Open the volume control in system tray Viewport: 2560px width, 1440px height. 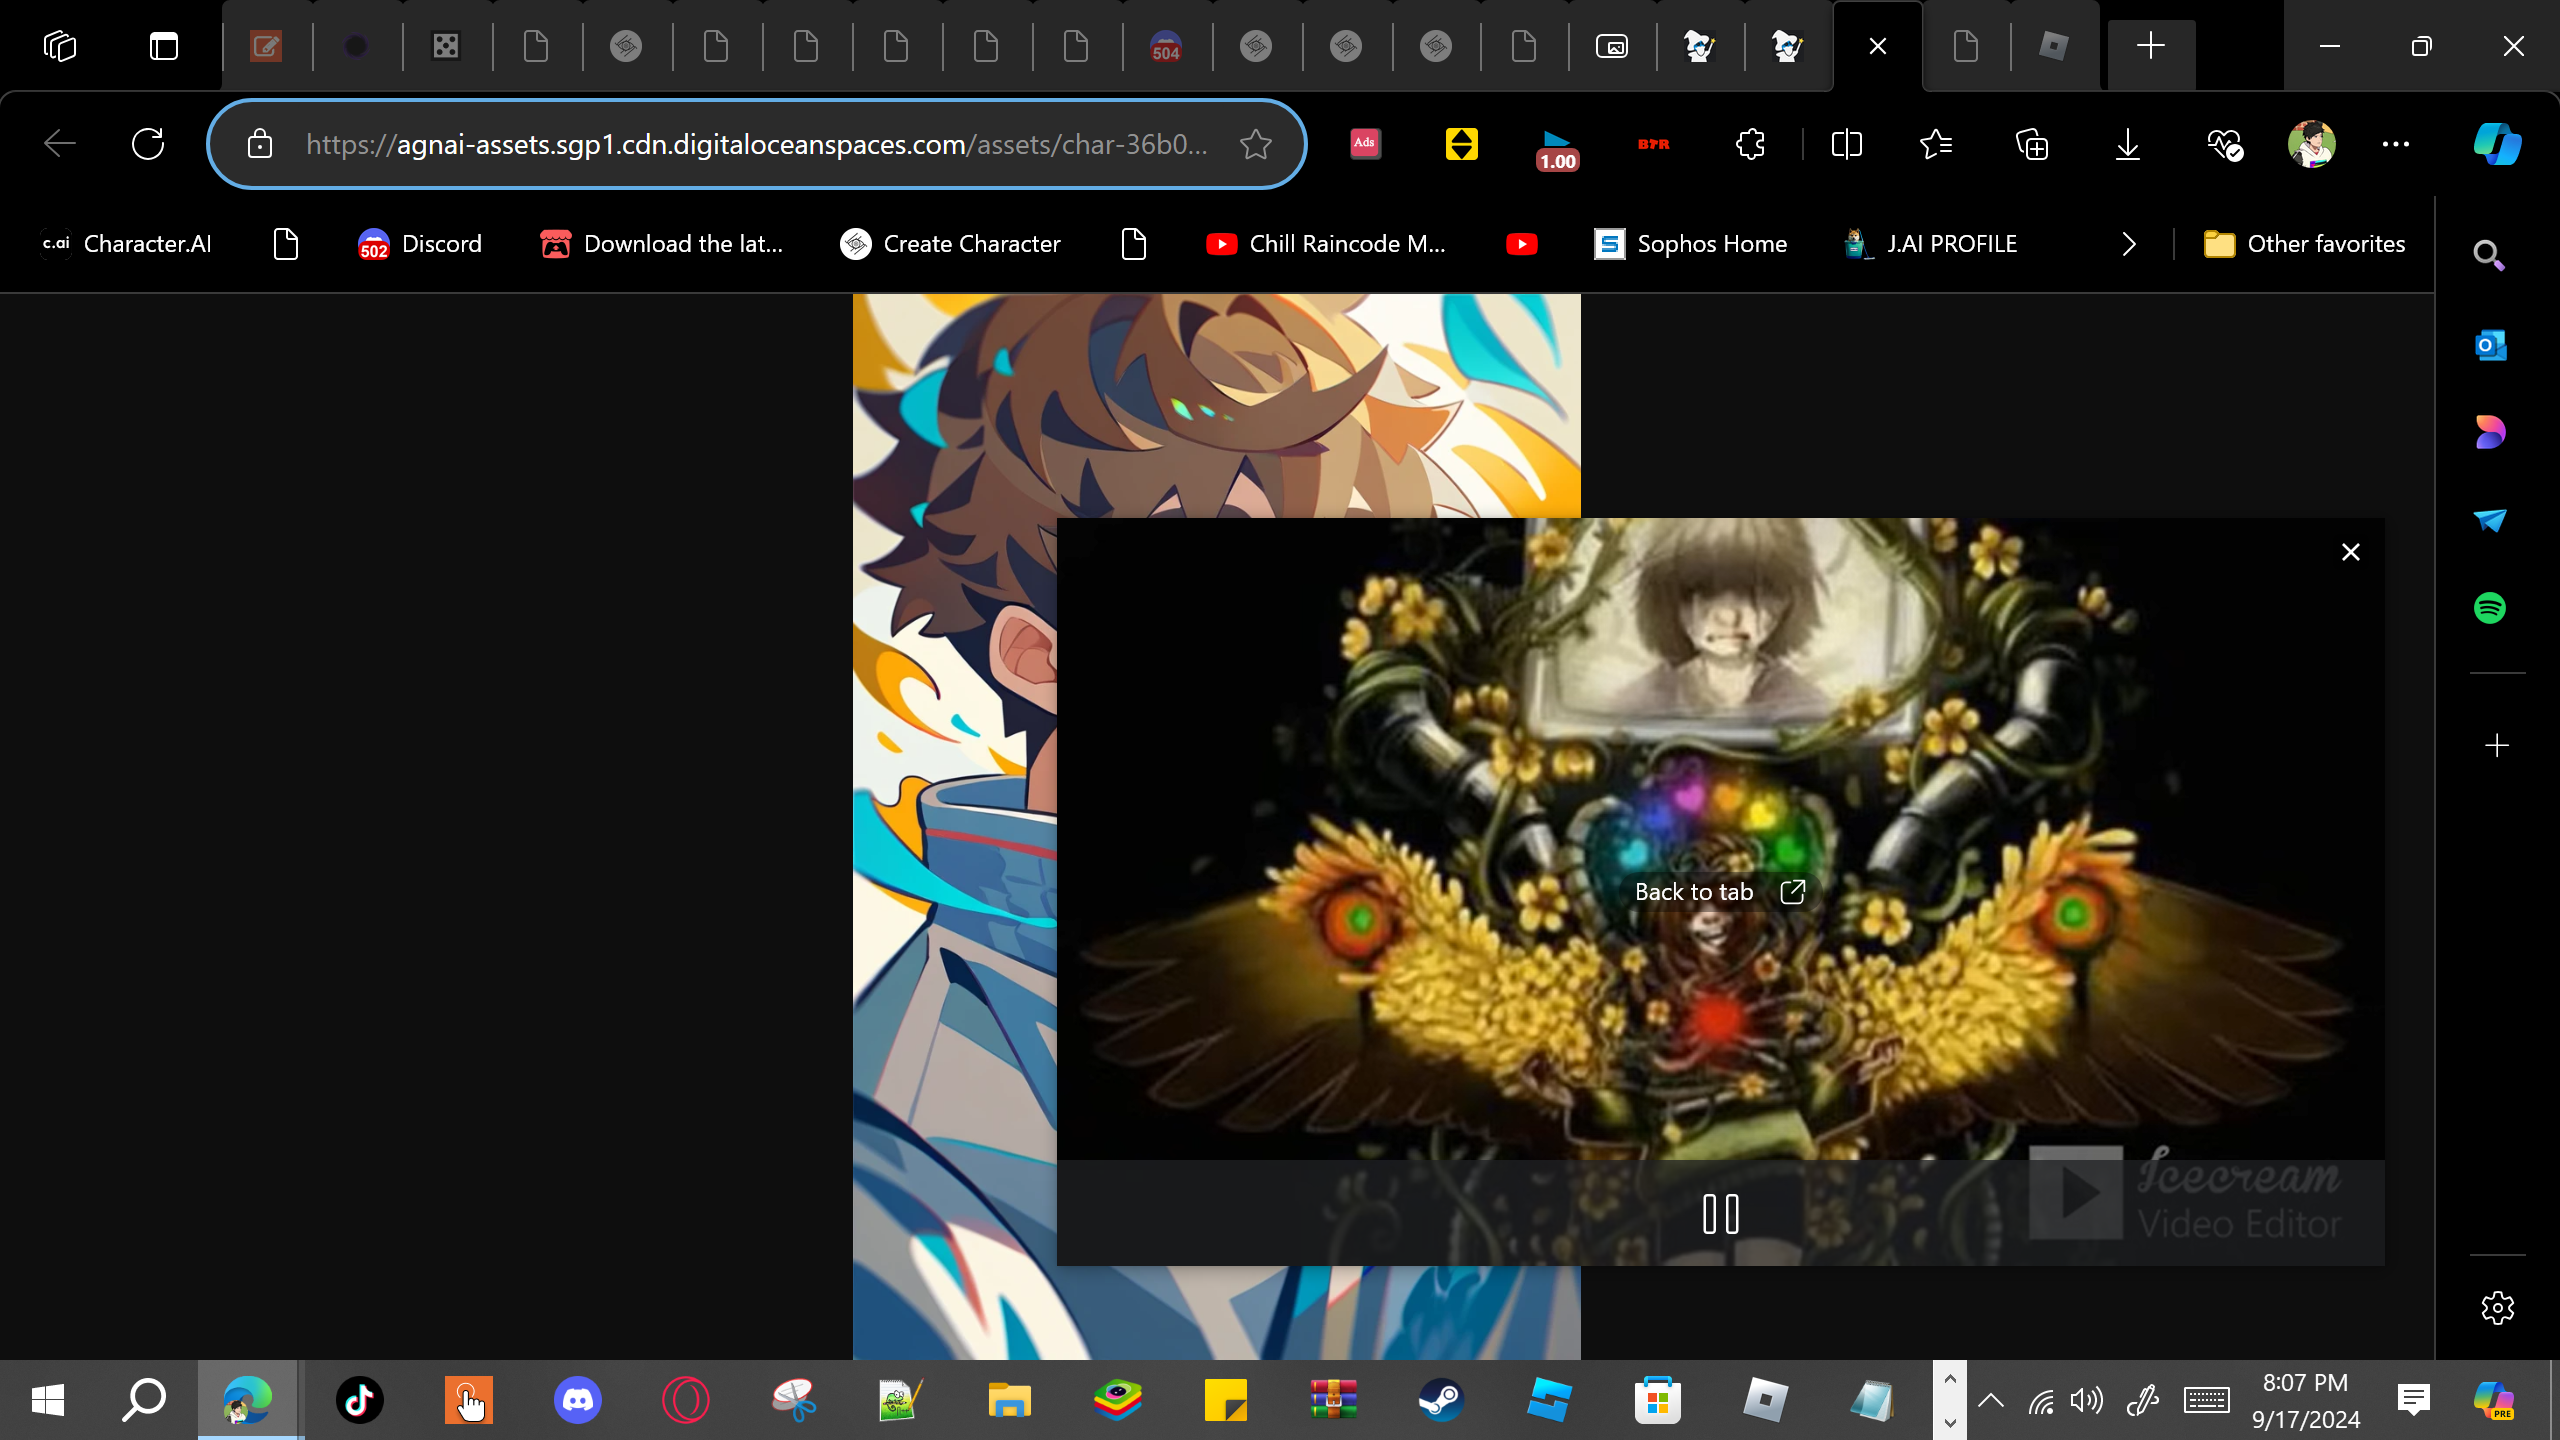2087,1400
